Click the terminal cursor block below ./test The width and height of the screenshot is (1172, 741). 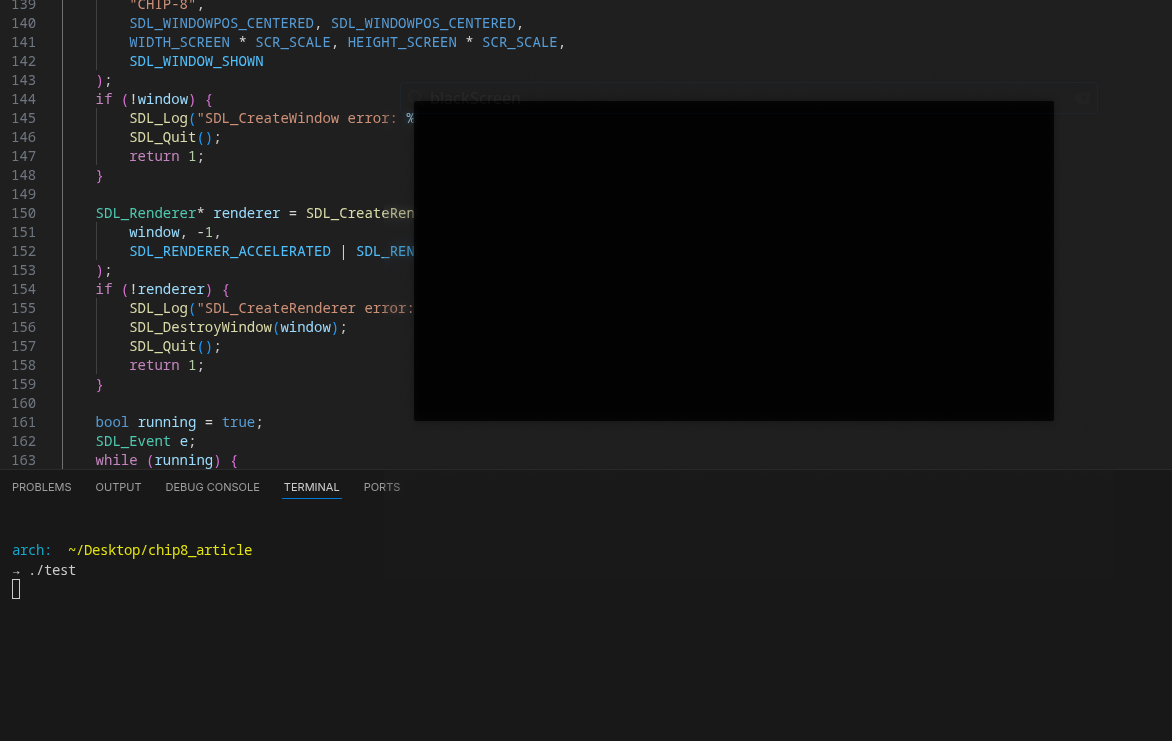pyautogui.click(x=16, y=589)
